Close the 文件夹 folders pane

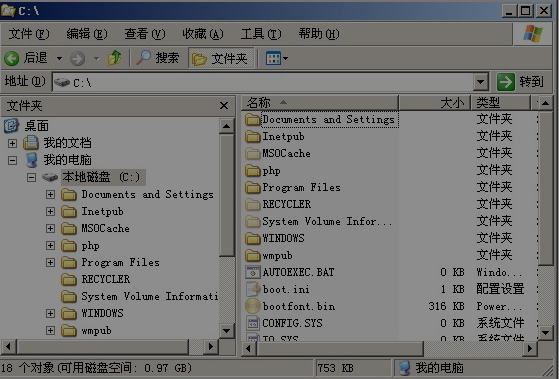pyautogui.click(x=224, y=106)
